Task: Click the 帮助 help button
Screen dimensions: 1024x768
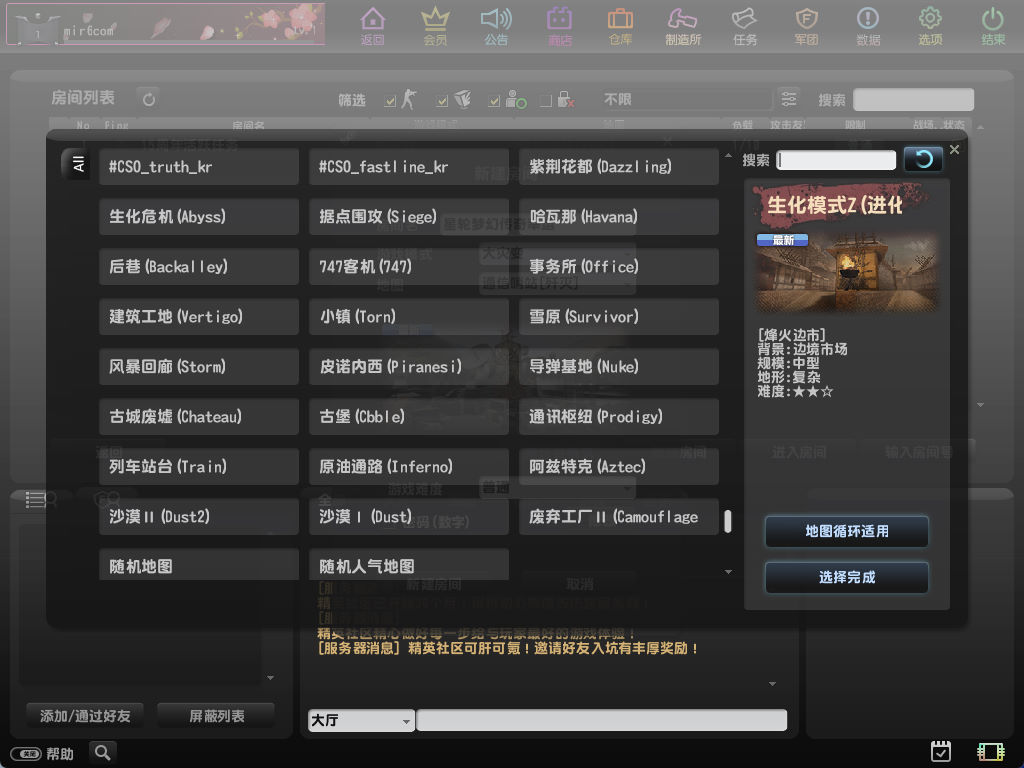Action: click(x=43, y=754)
